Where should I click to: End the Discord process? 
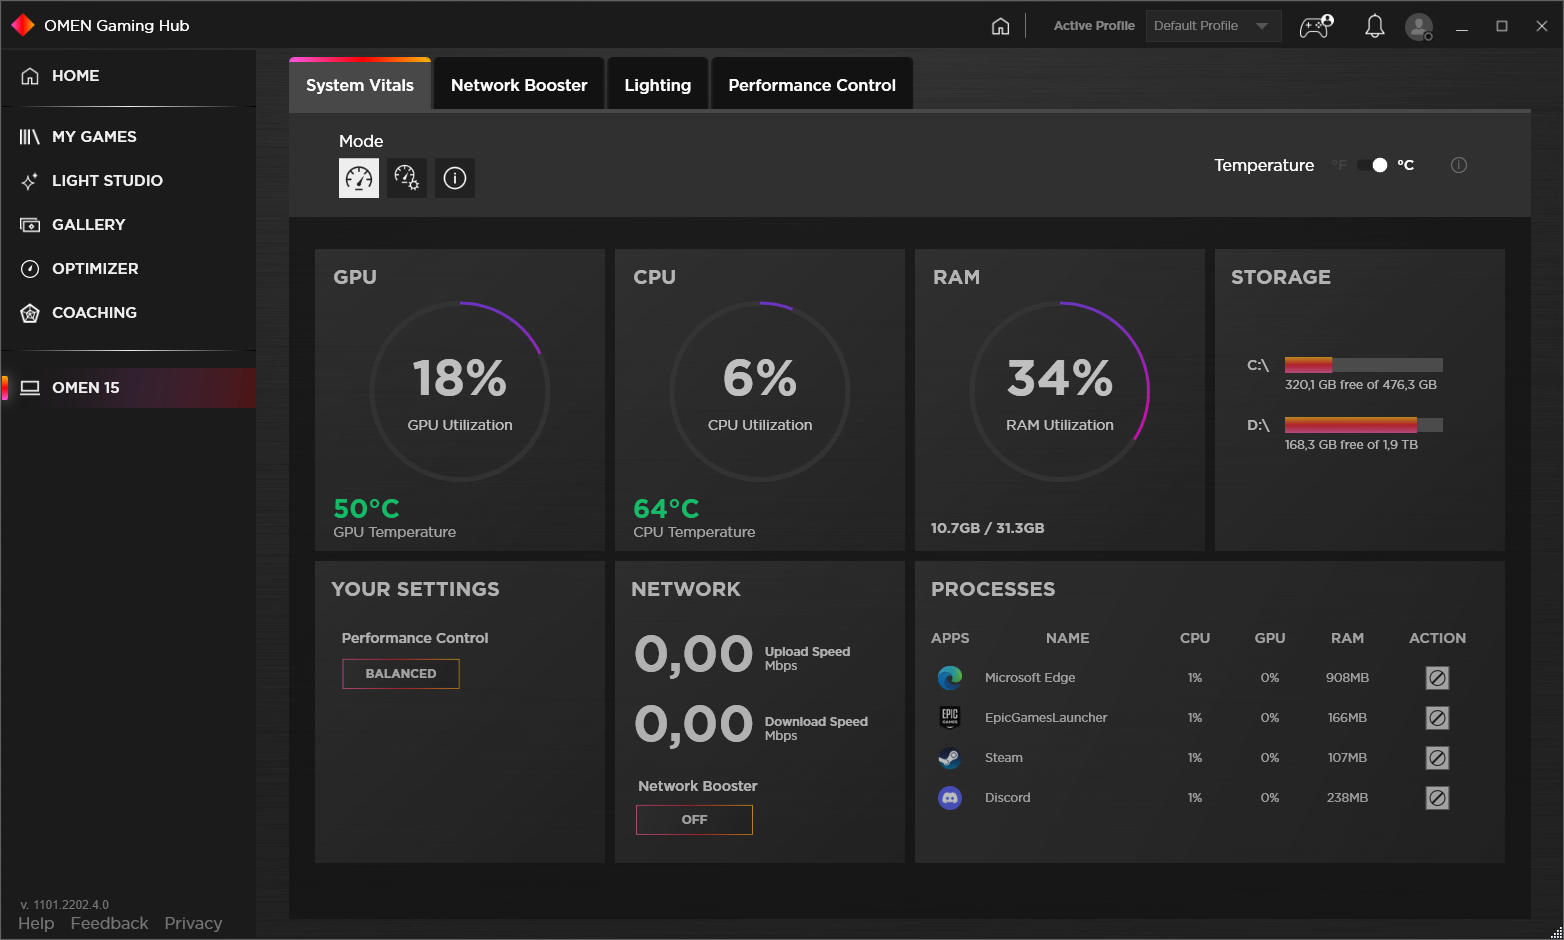pos(1437,798)
